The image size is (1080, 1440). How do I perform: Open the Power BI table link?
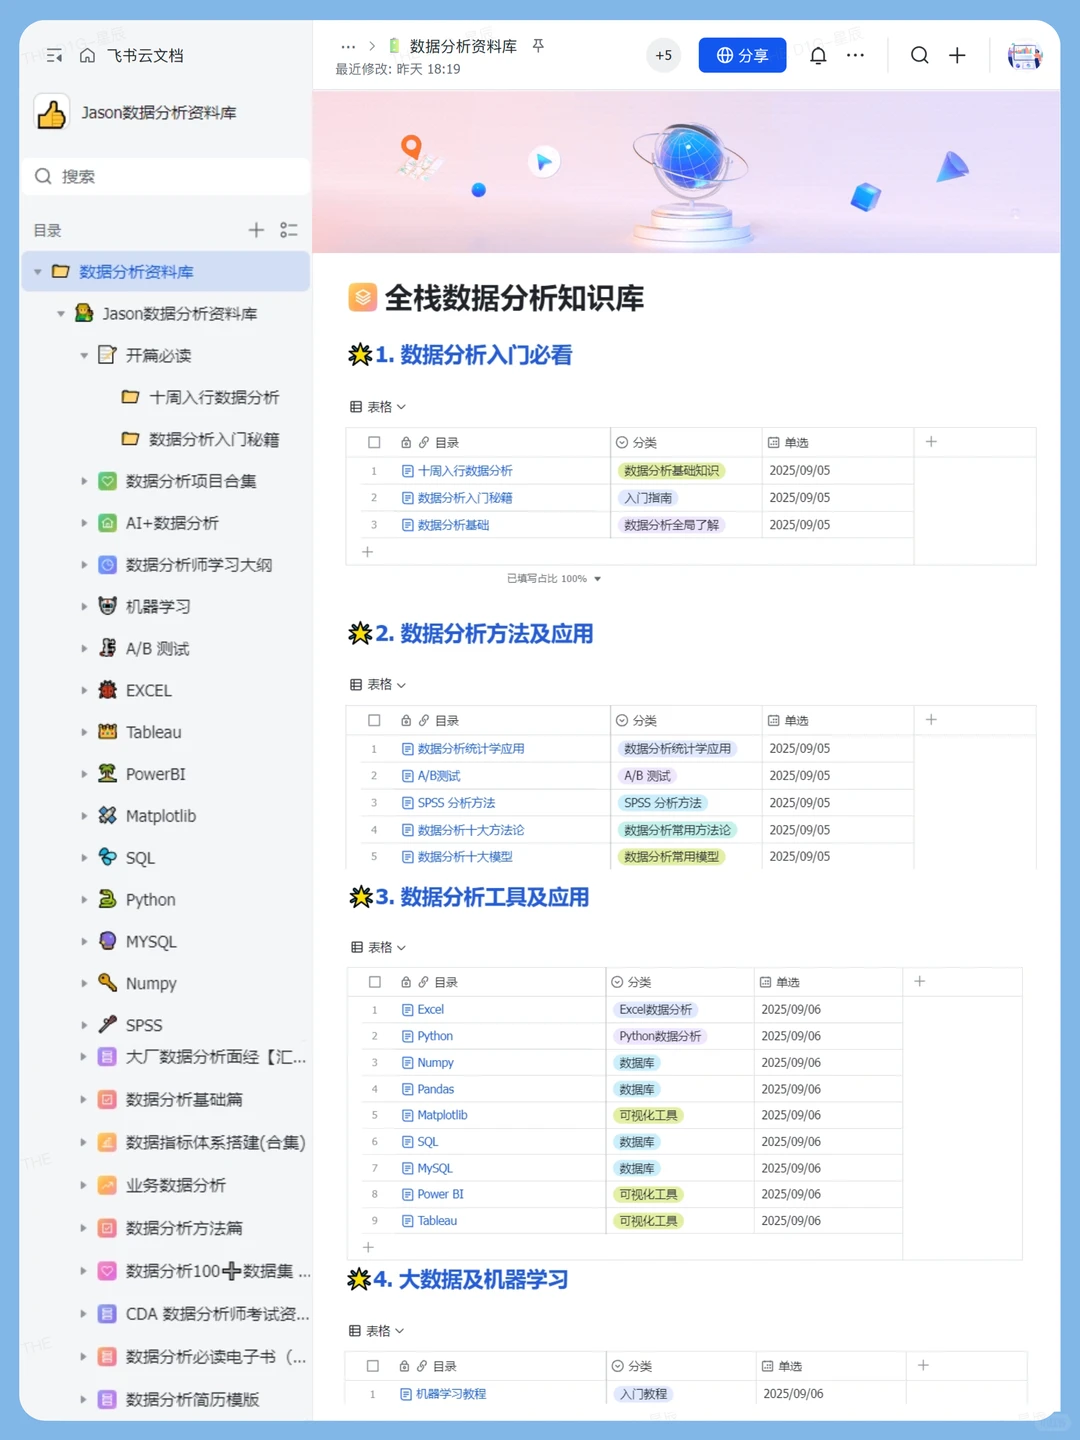tap(440, 1194)
